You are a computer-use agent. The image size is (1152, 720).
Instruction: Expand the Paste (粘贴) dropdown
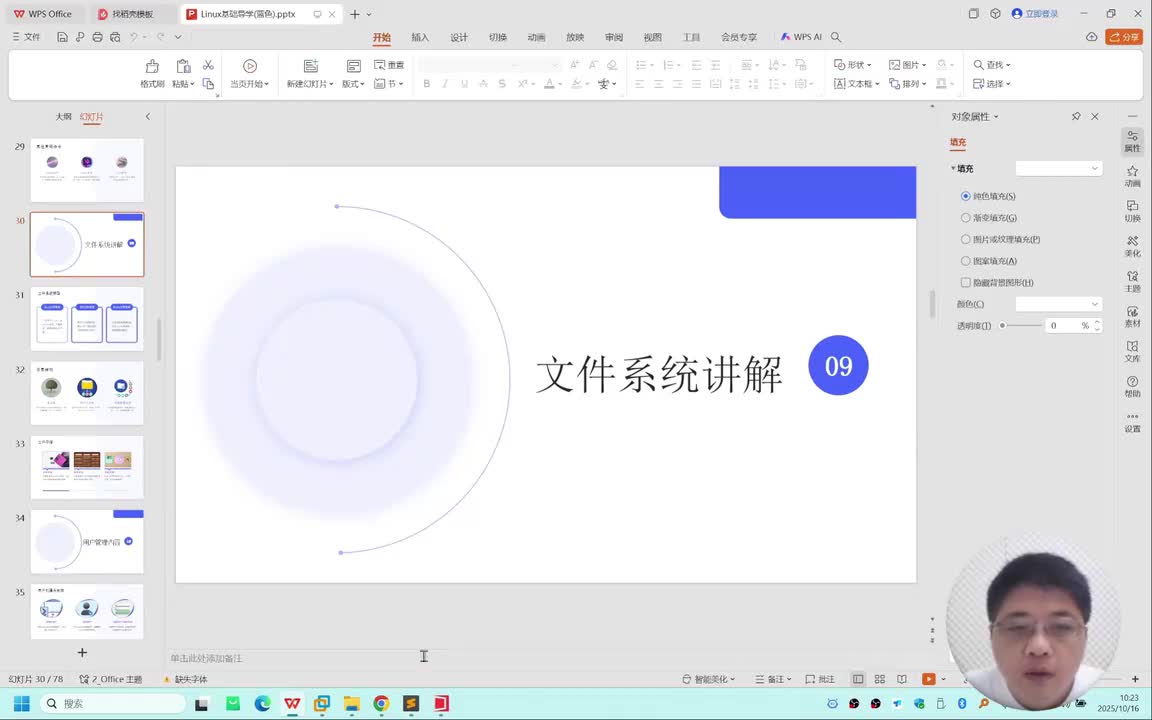(x=184, y=84)
